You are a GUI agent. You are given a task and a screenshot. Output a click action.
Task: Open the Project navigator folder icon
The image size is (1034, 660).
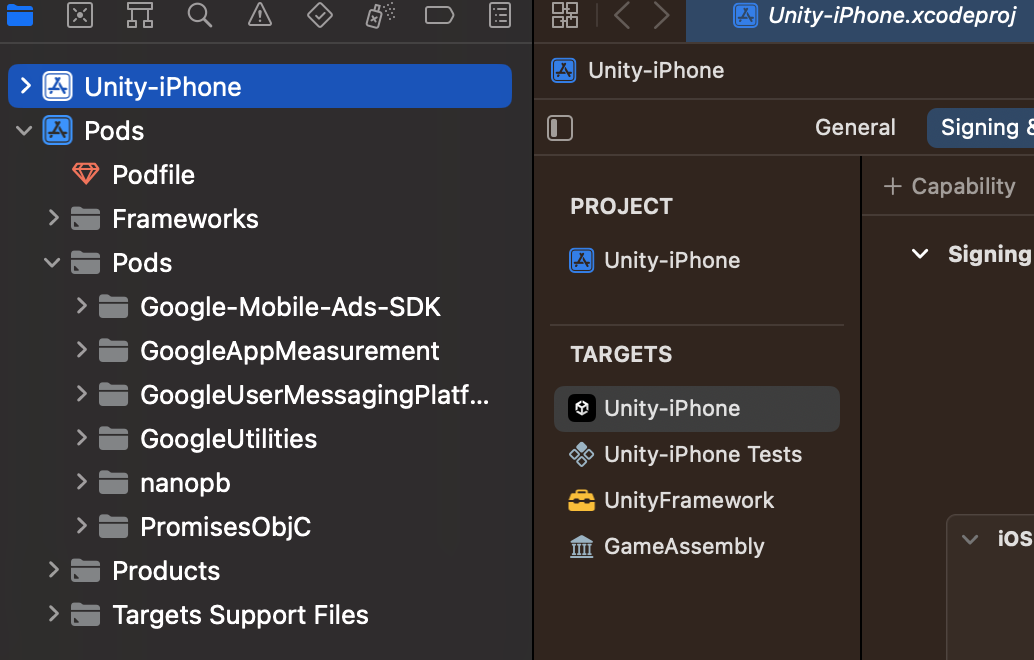point(20,15)
